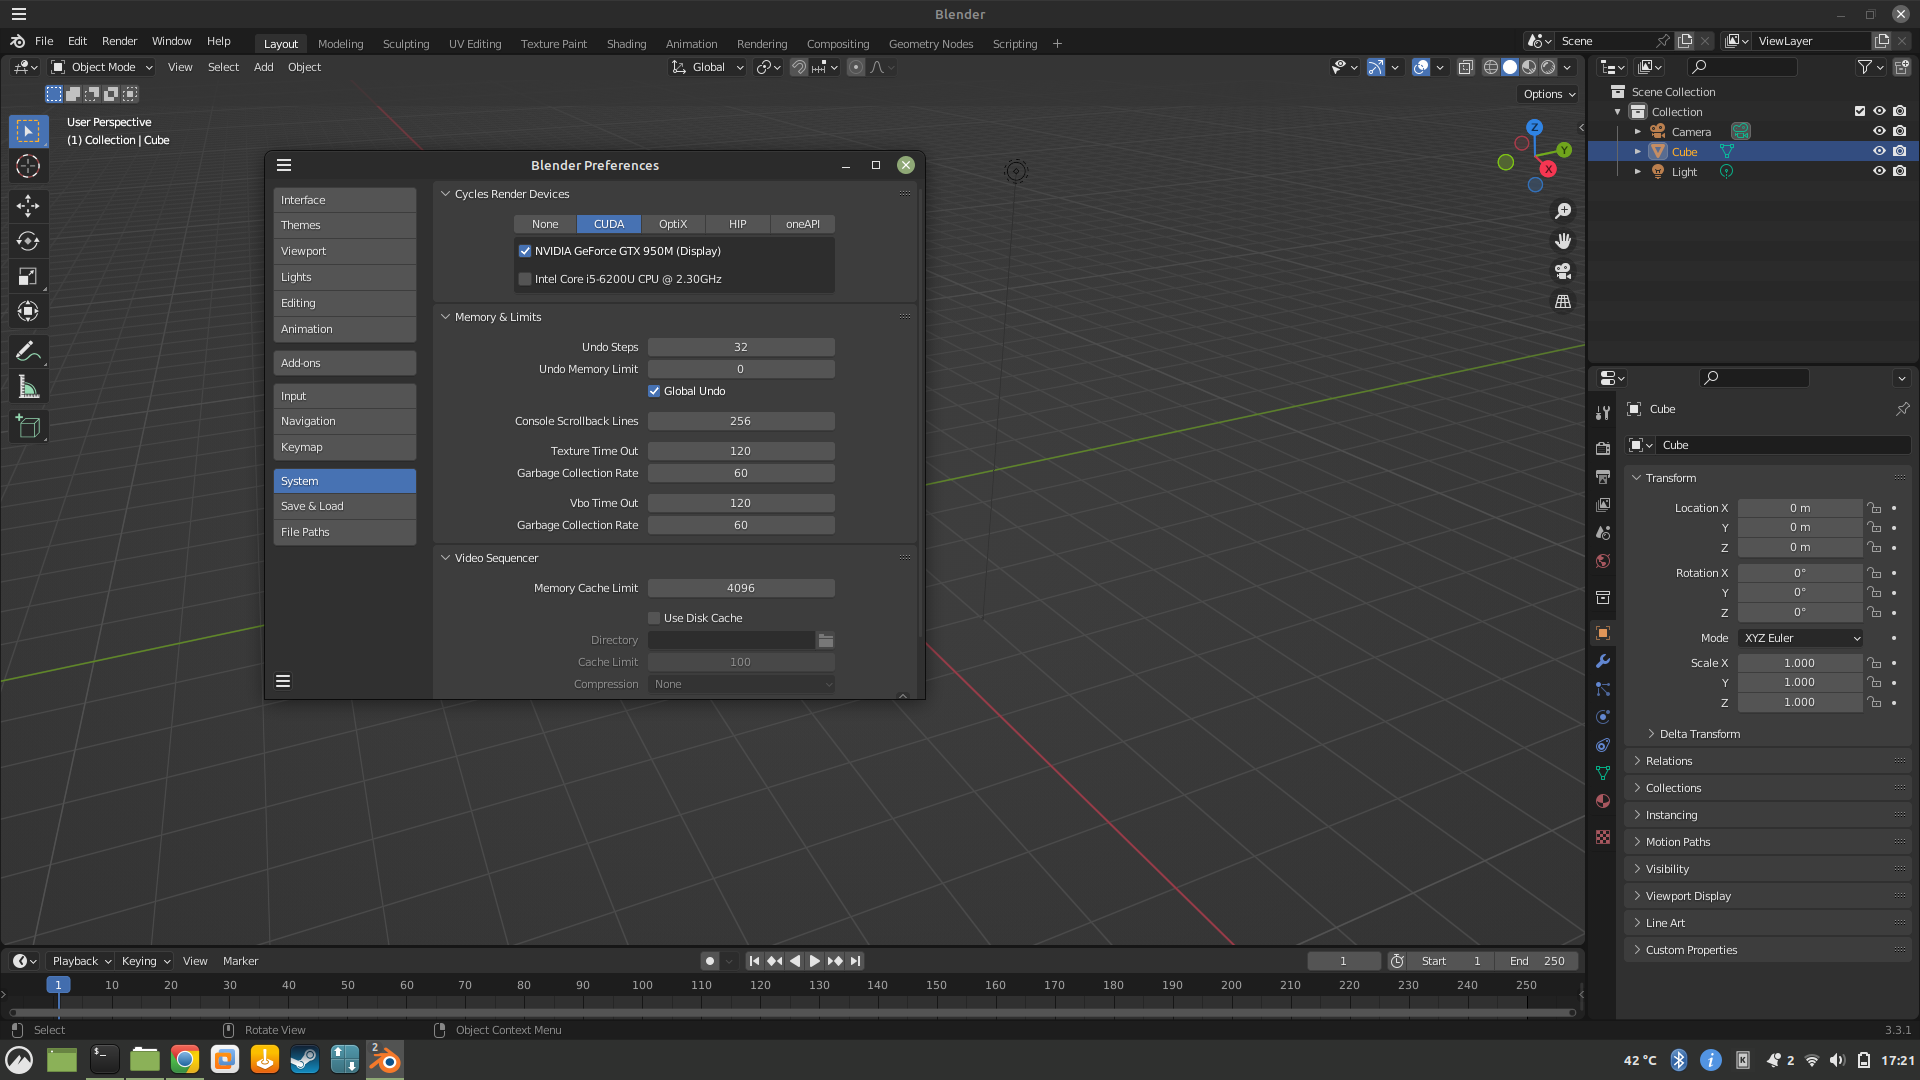
Task: Select the Rotate tool
Action: 28,241
